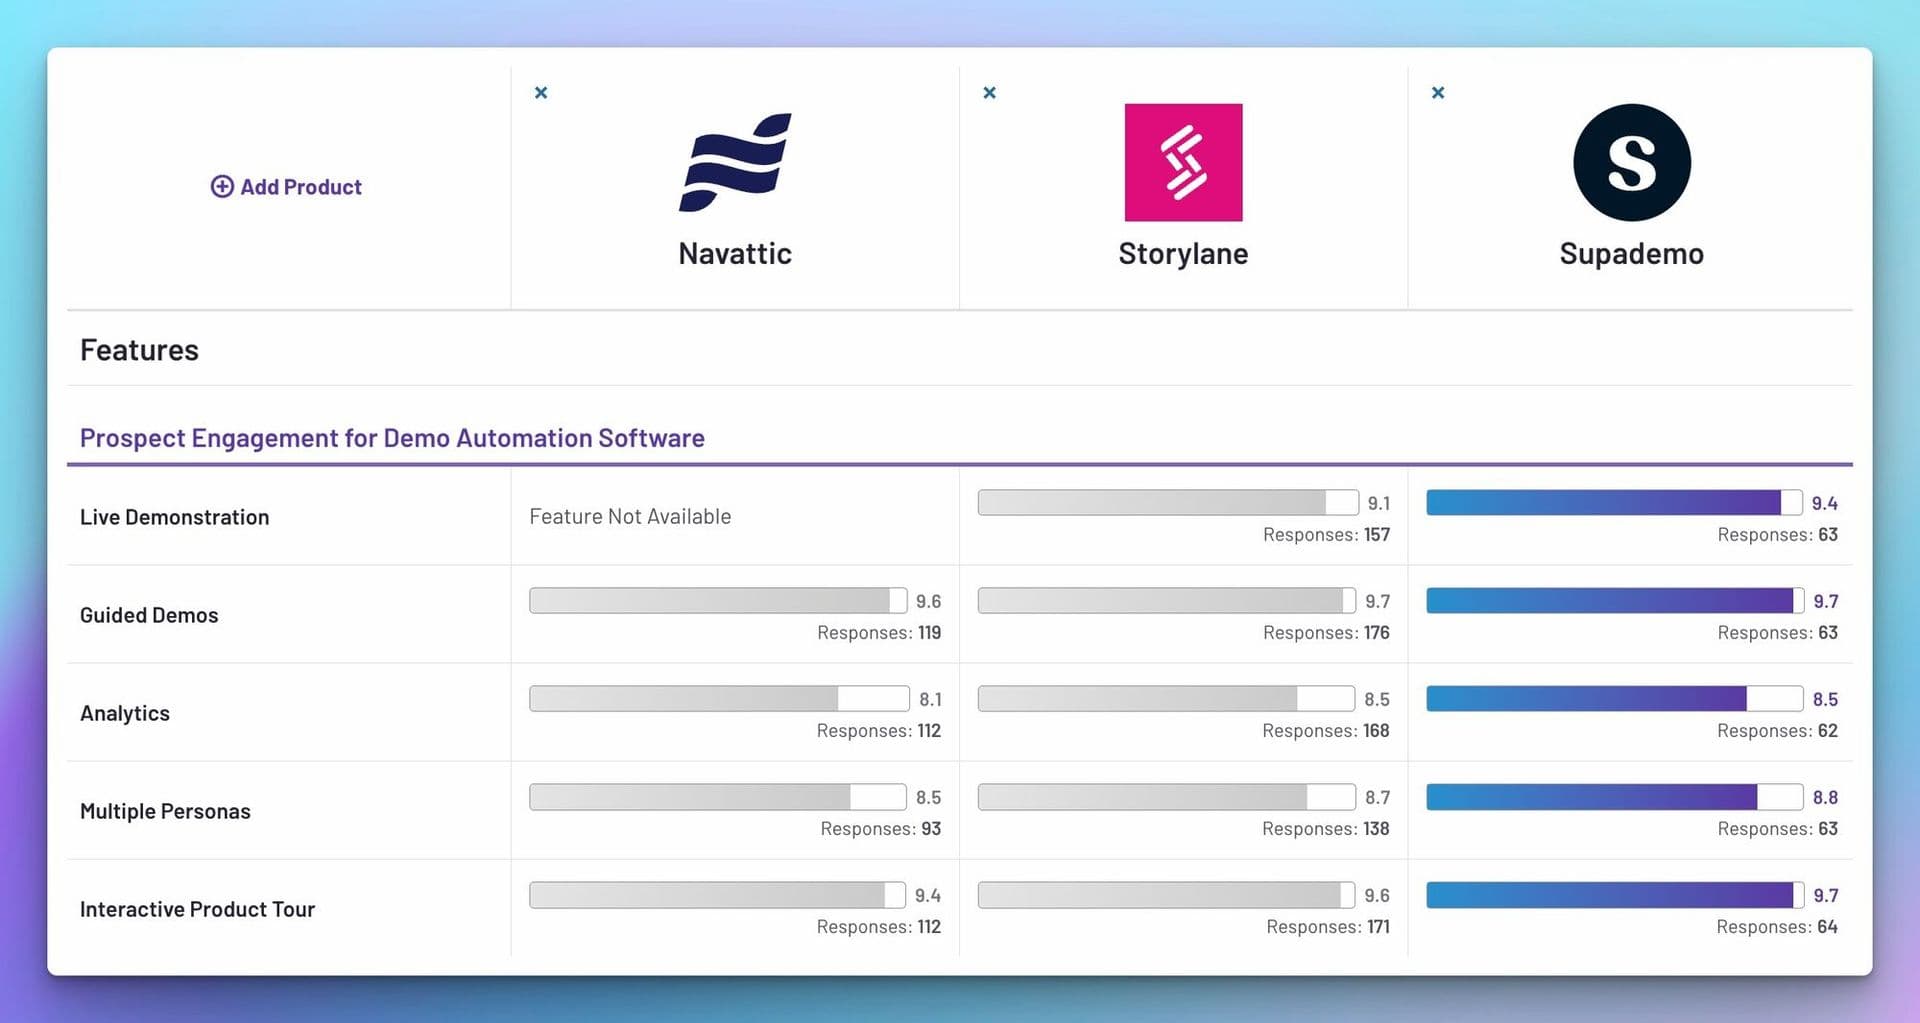1920x1023 pixels.
Task: Open the Supademo S logo
Action: click(1632, 162)
